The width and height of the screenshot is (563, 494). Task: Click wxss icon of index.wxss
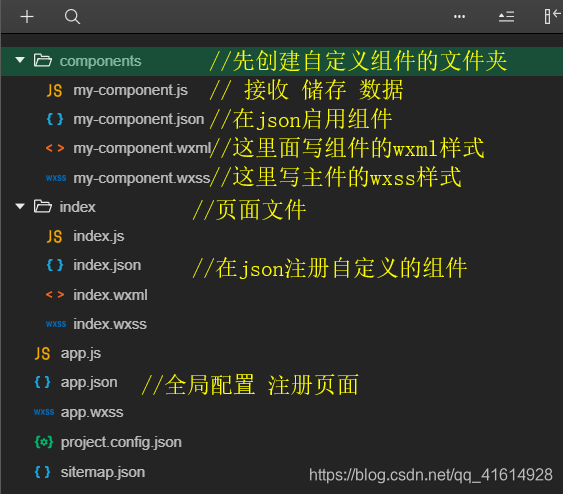56,324
